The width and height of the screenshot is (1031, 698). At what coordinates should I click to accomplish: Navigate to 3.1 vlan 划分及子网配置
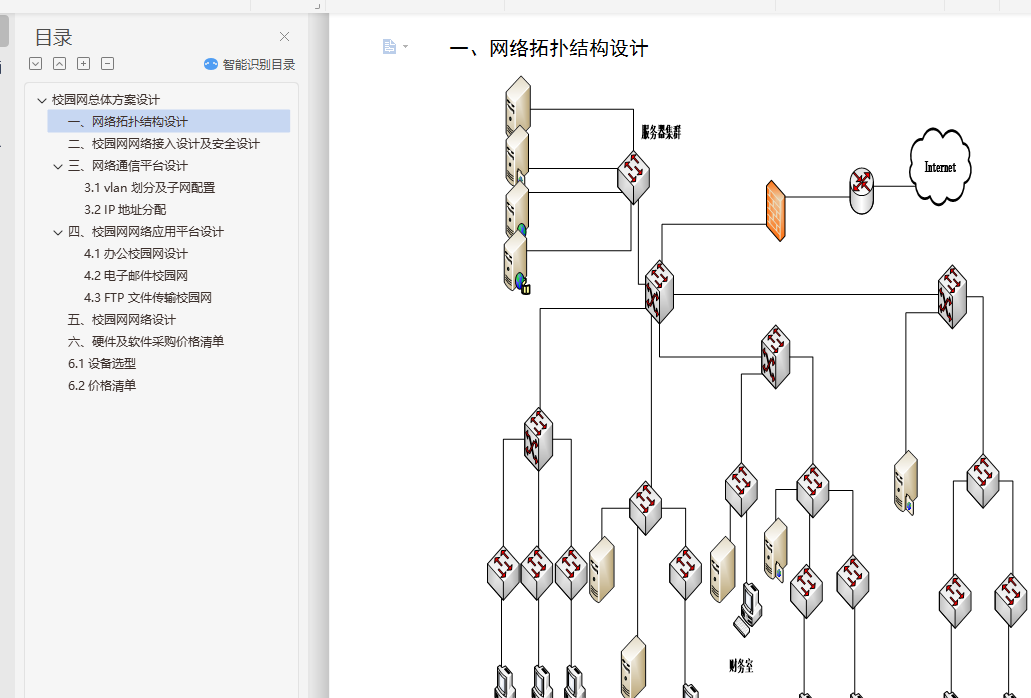click(149, 188)
